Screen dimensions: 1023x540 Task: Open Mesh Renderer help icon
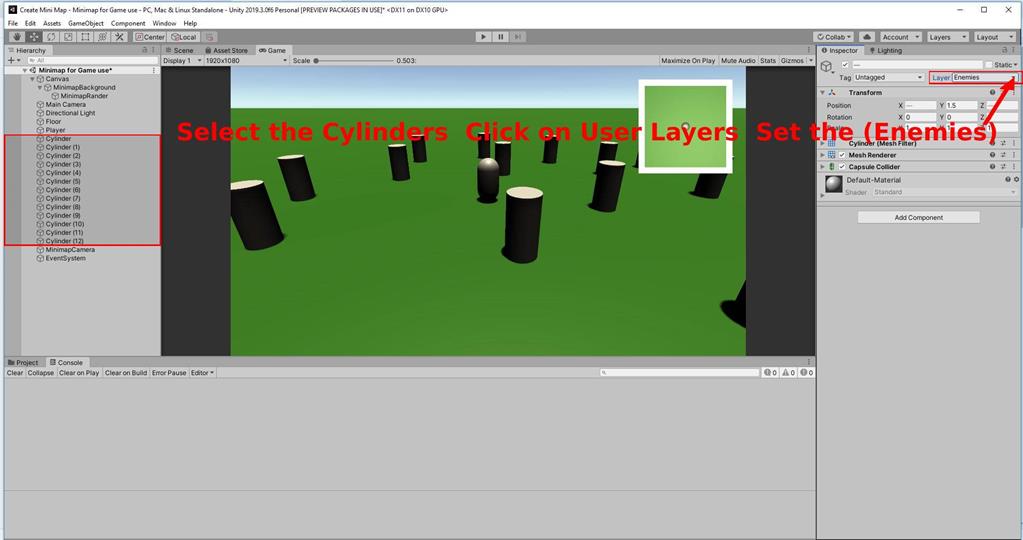click(x=992, y=155)
